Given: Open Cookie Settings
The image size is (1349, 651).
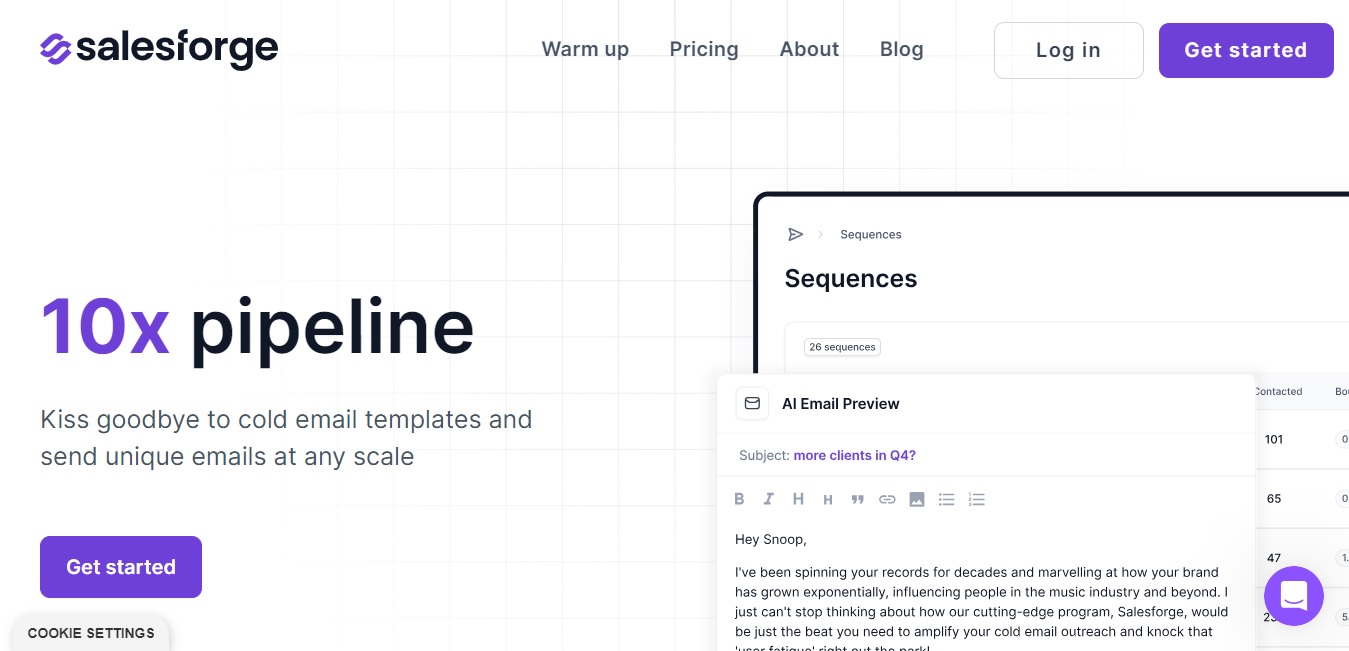Looking at the screenshot, I should click(91, 633).
